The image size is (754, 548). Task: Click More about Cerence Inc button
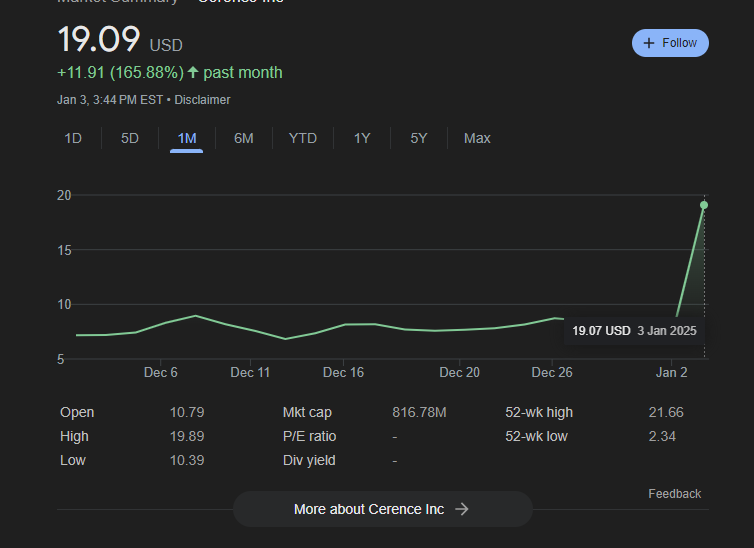click(x=383, y=509)
